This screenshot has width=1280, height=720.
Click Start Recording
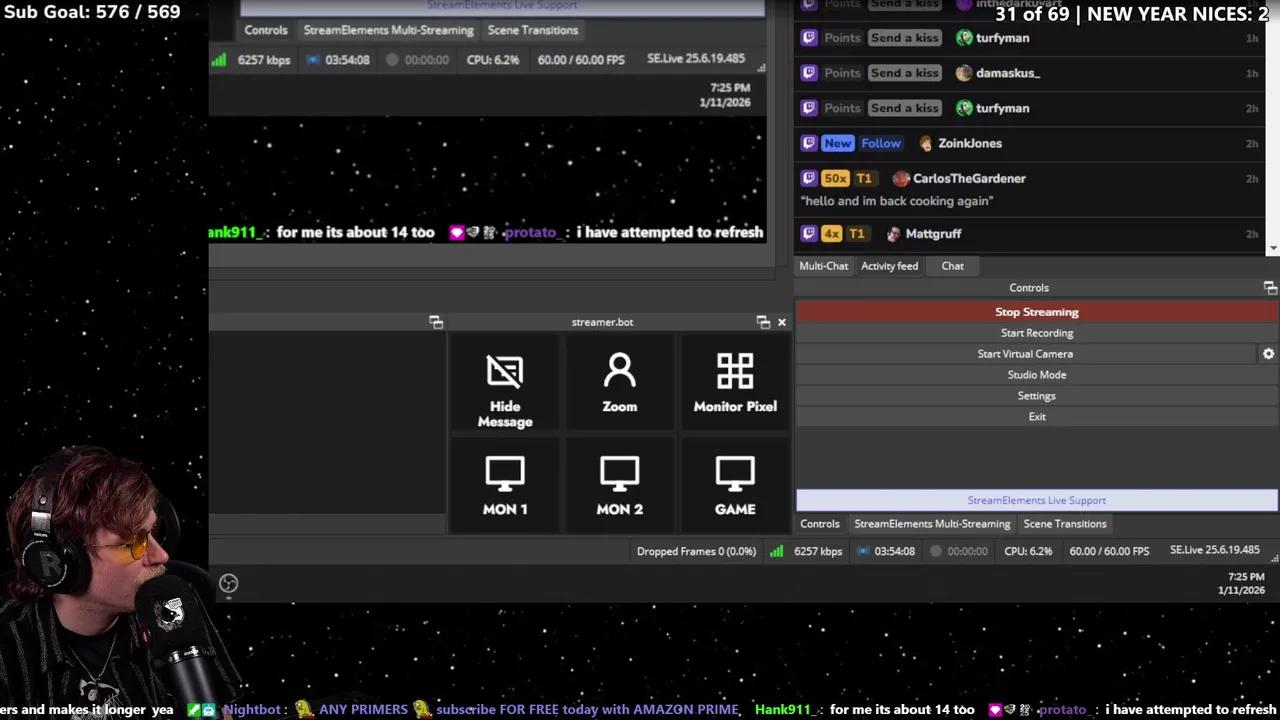tap(1036, 332)
